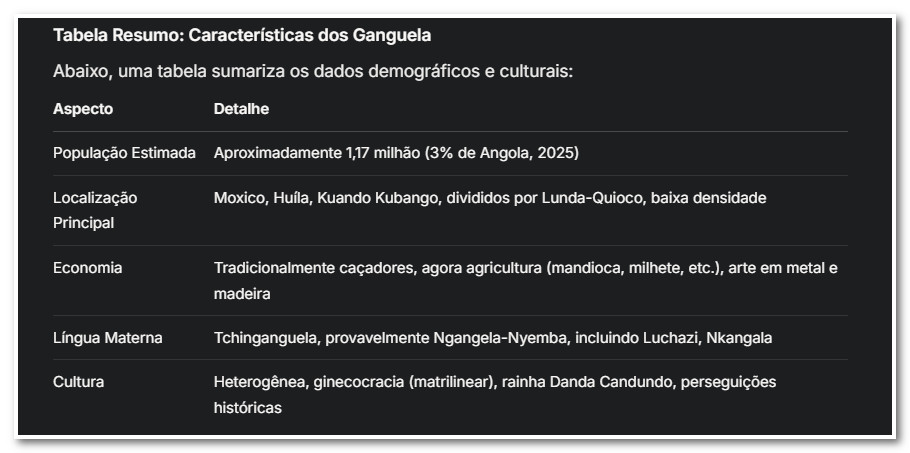
Task: Click the heading 'Tabela Resumo: Características dos Ganguela'
Action: tap(242, 35)
